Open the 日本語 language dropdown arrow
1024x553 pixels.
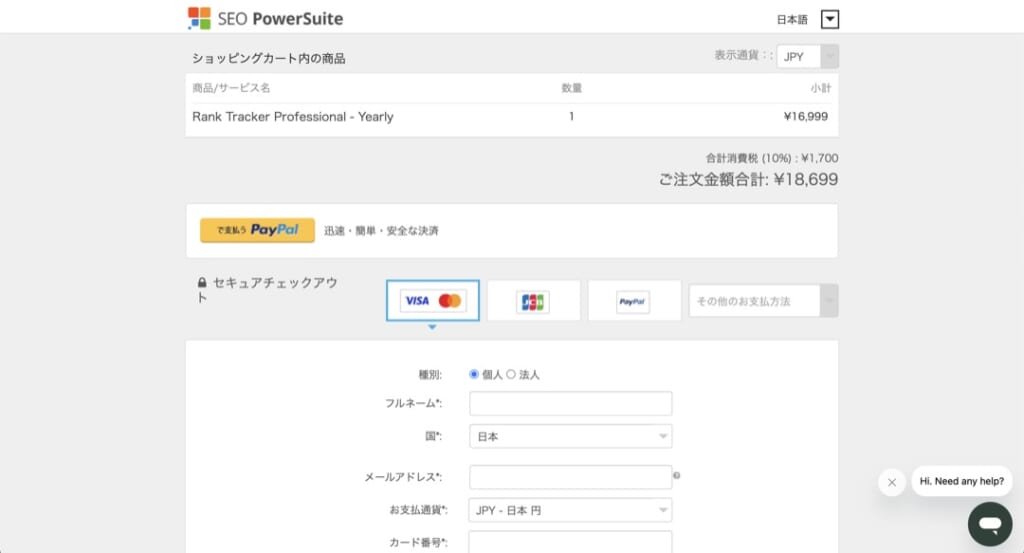[x=829, y=19]
